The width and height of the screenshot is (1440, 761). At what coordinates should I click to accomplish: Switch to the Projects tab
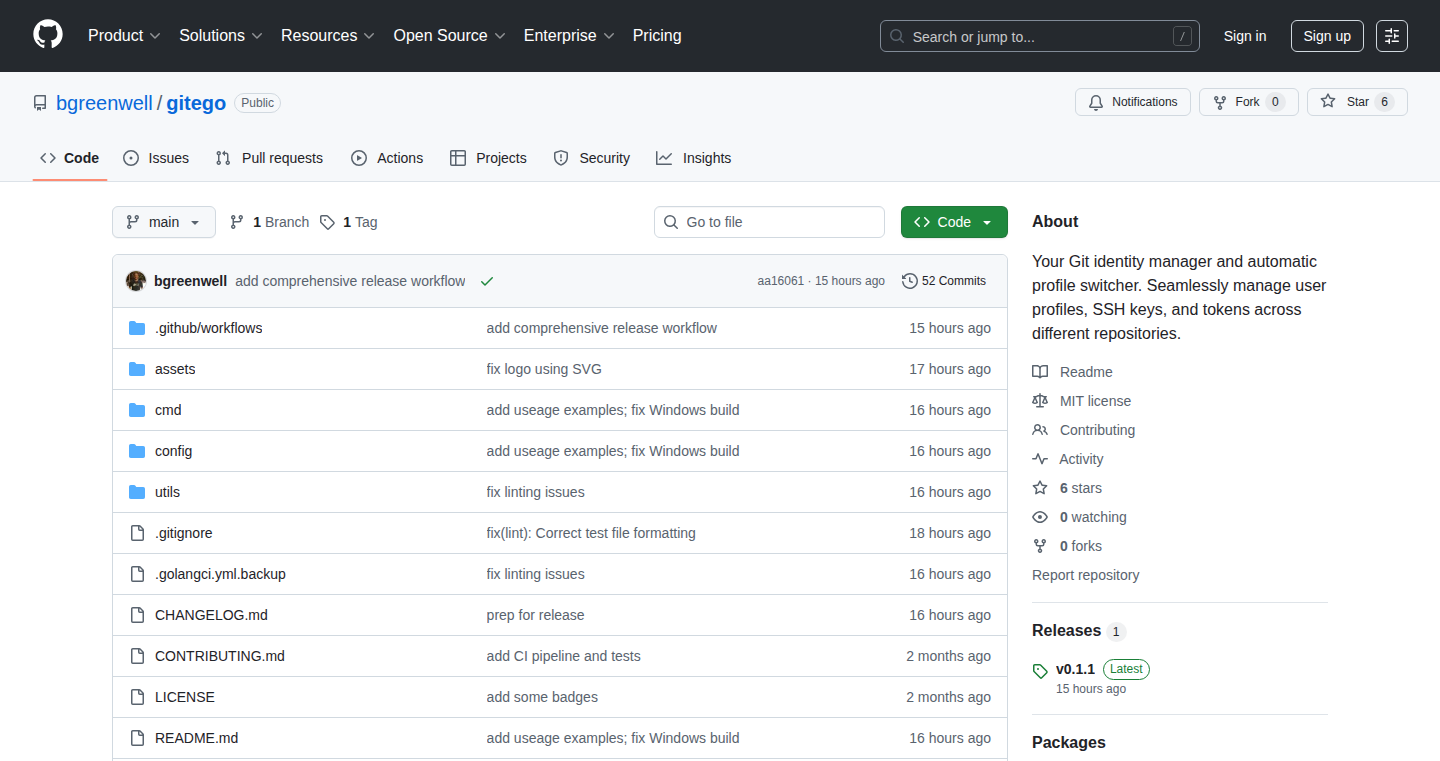pos(488,158)
